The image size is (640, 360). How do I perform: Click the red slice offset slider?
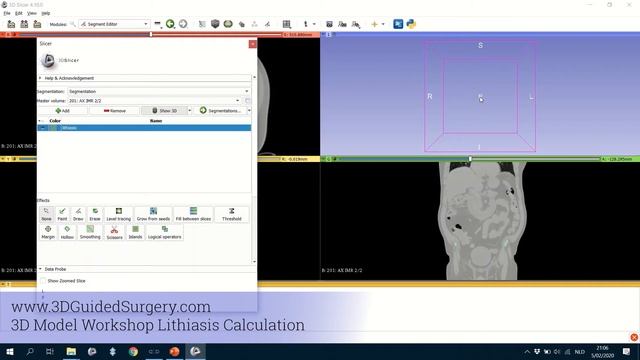(151, 35)
